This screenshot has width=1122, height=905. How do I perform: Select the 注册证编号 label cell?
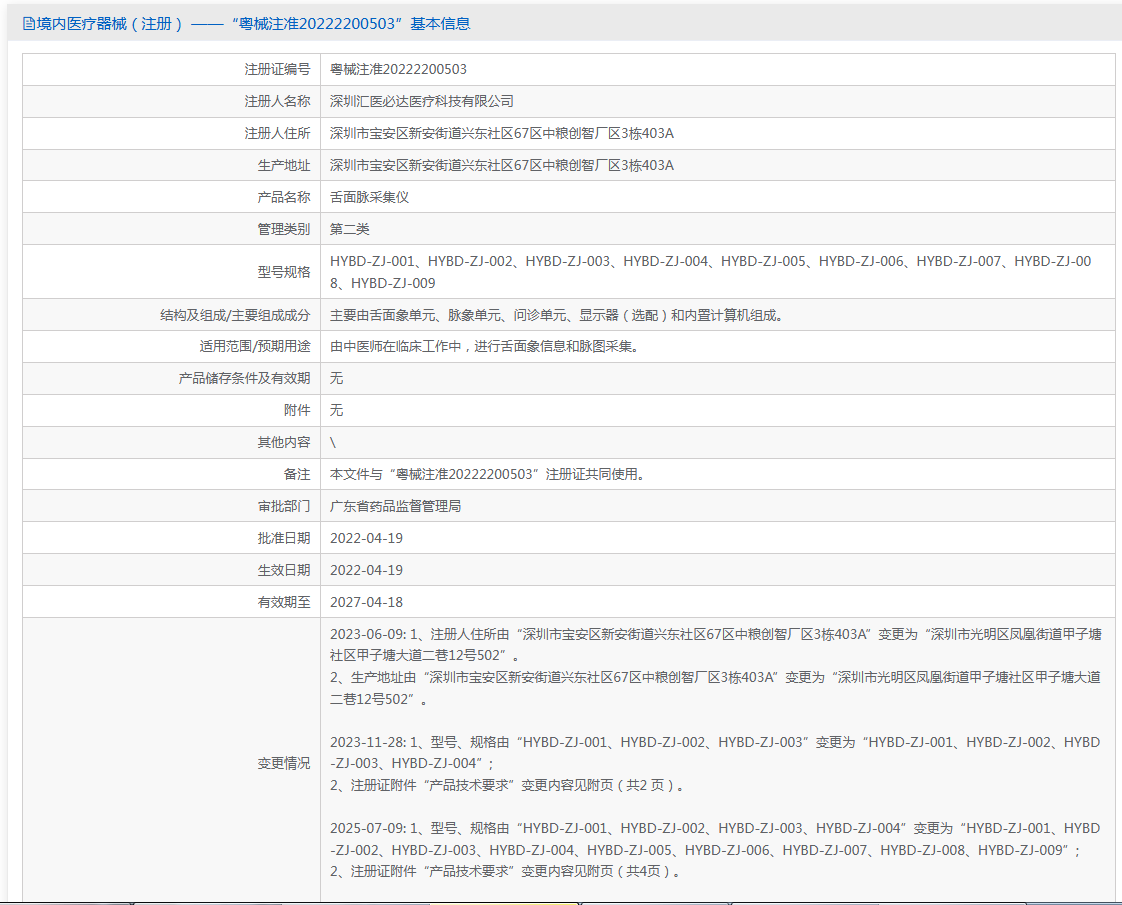(171, 69)
